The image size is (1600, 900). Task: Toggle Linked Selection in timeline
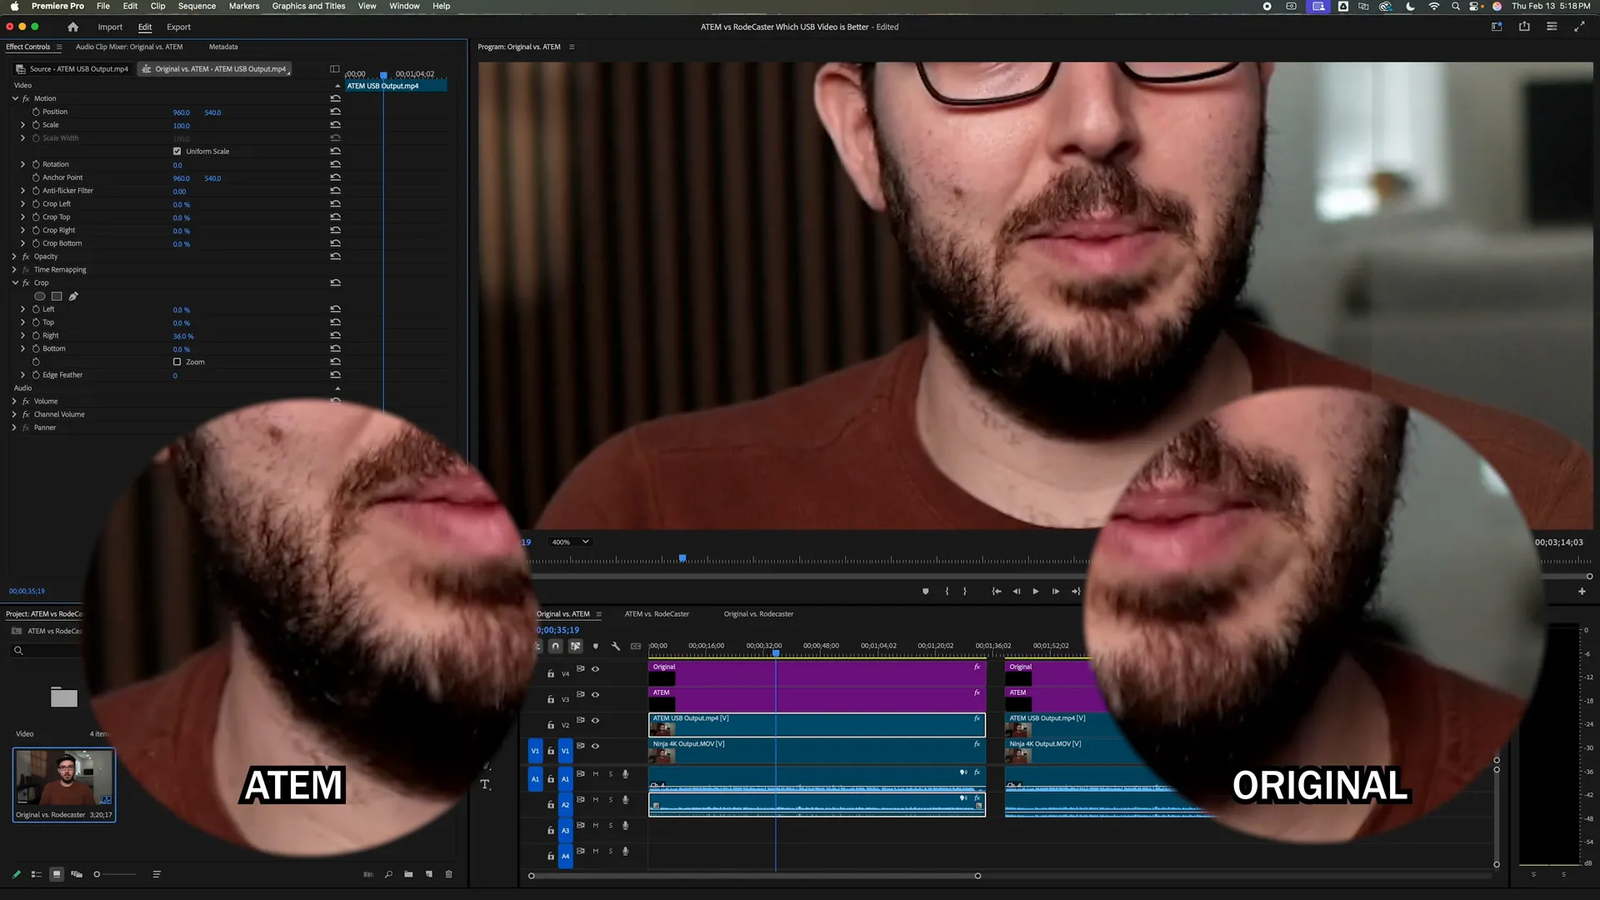coord(575,646)
